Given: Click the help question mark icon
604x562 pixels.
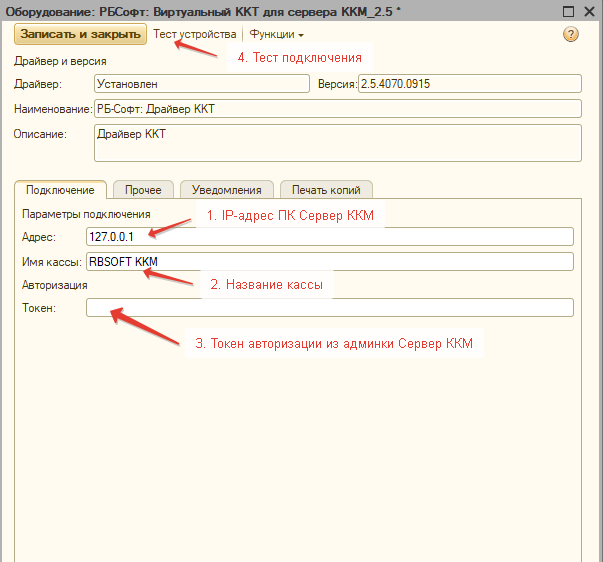Looking at the screenshot, I should 570,34.
